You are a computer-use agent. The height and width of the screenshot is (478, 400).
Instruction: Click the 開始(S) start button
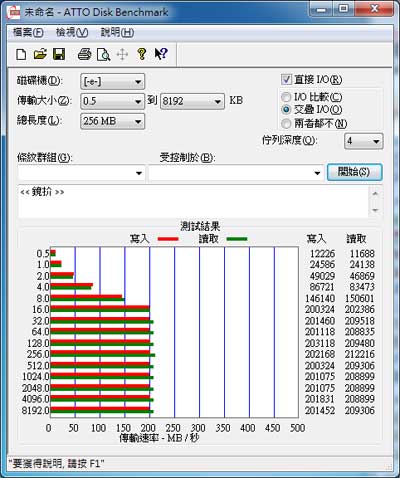354,172
